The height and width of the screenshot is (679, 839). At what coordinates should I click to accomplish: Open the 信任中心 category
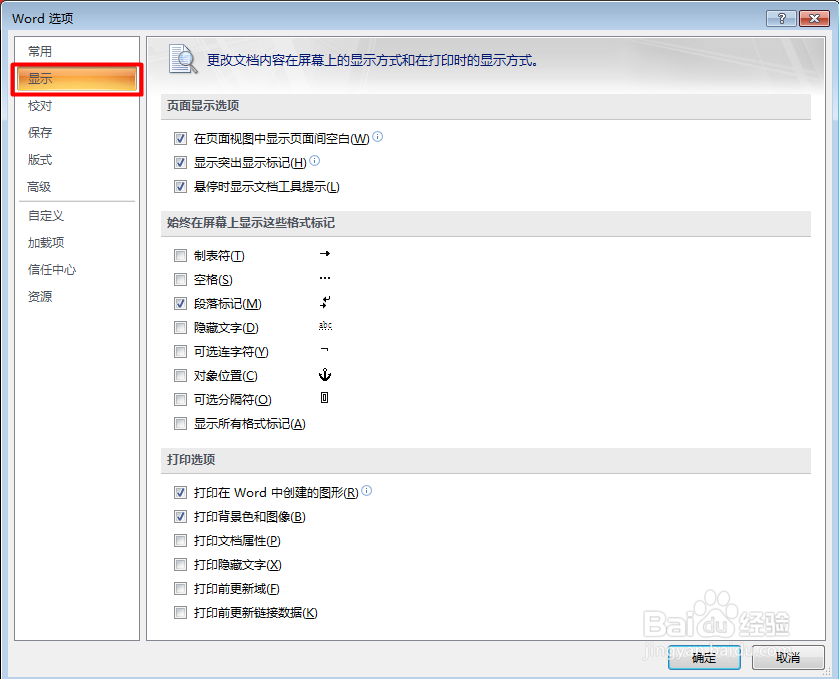[x=77, y=270]
